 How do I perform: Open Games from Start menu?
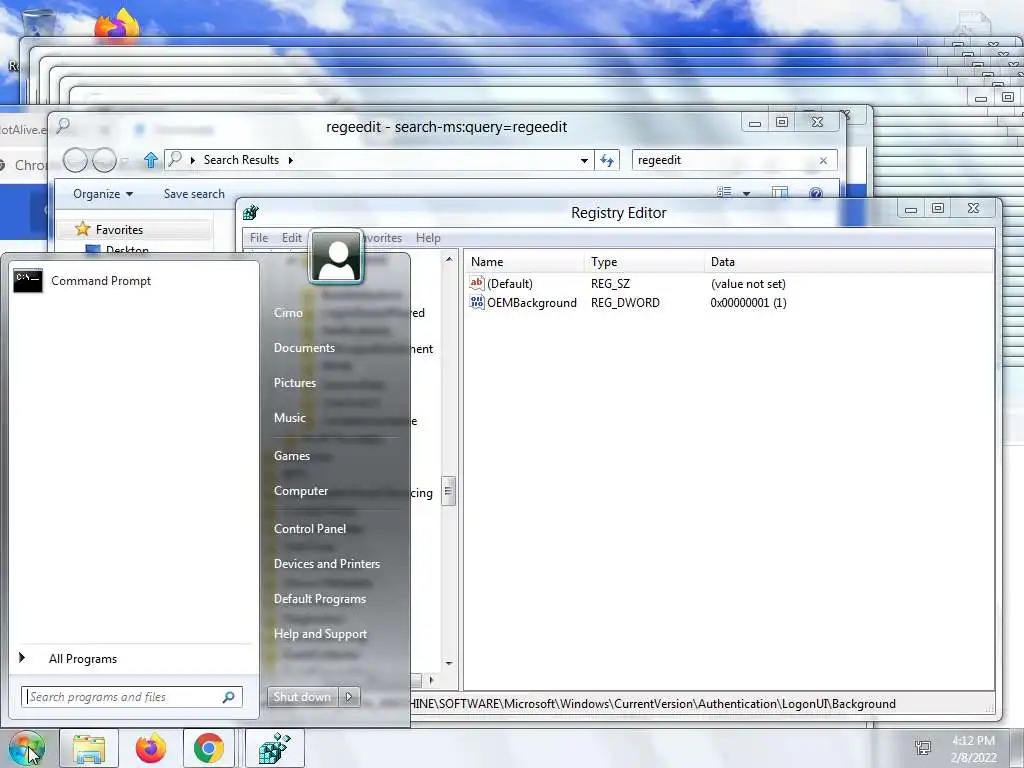point(291,456)
